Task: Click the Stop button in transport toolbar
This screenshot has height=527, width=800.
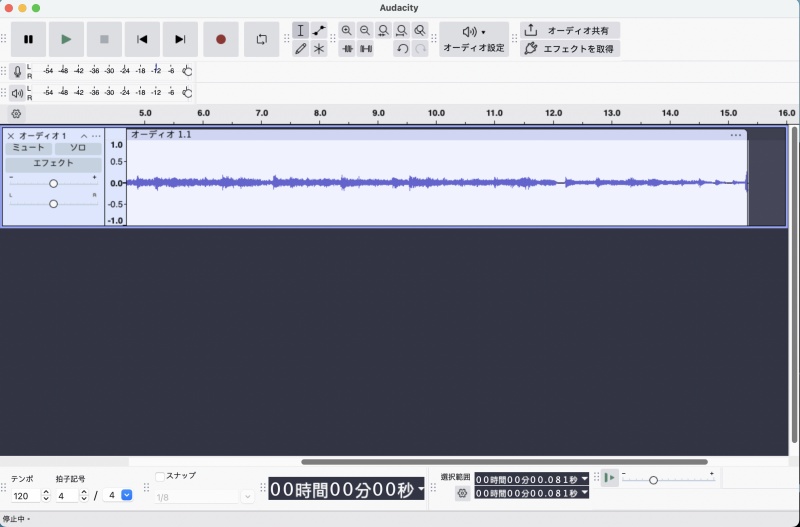Action: point(104,39)
